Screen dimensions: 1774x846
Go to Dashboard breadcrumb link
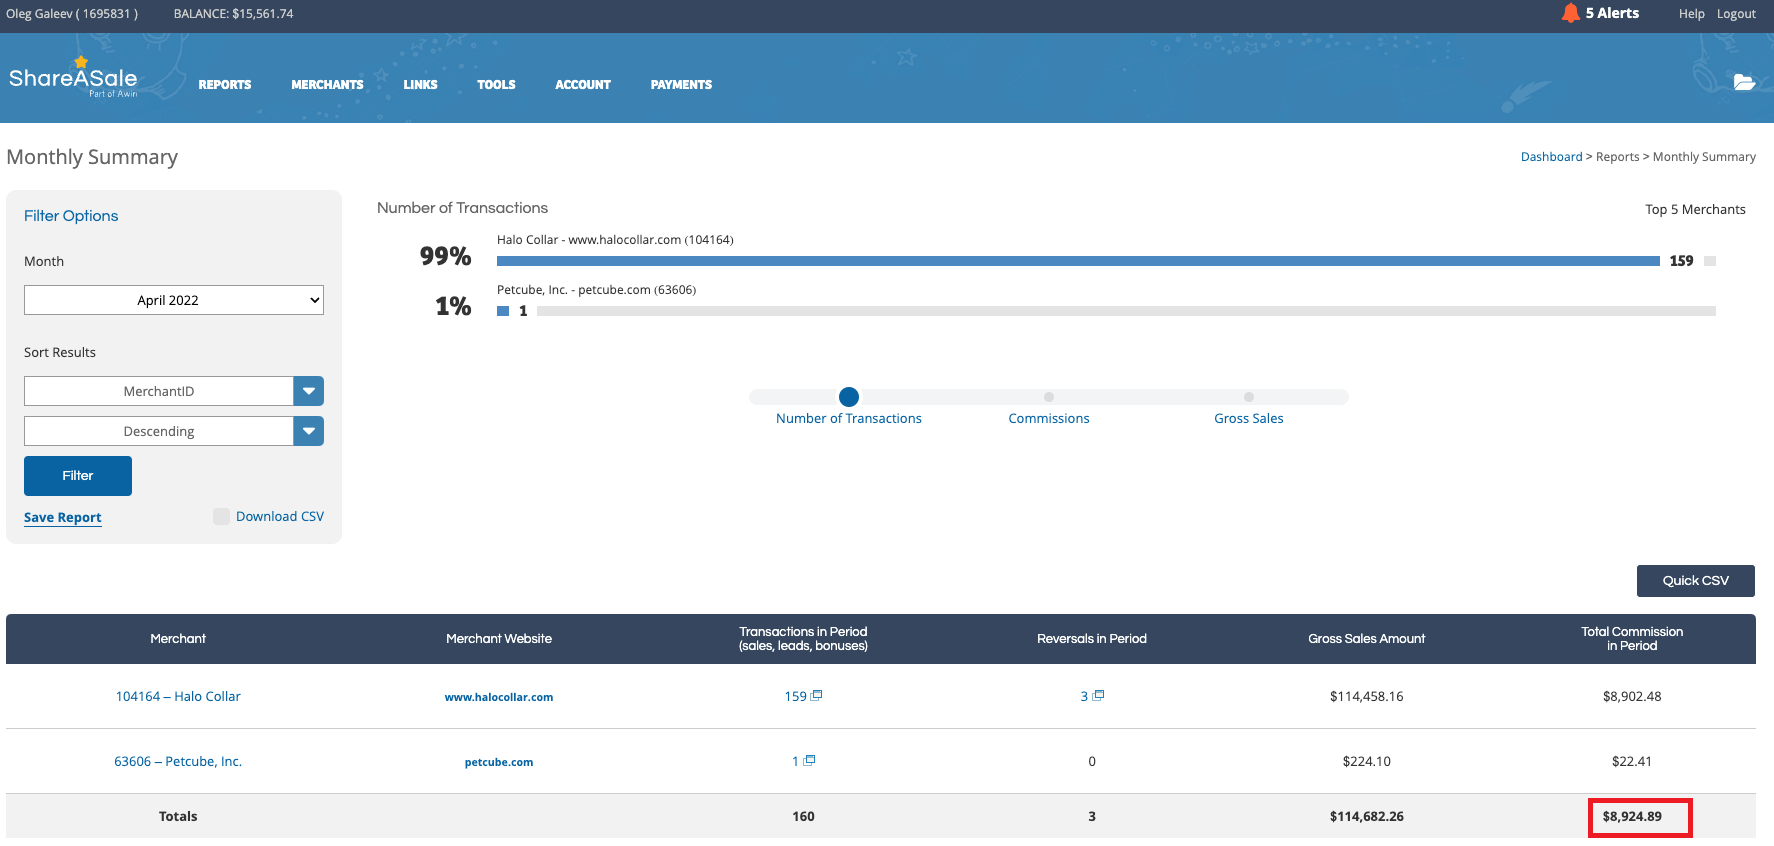click(x=1551, y=157)
